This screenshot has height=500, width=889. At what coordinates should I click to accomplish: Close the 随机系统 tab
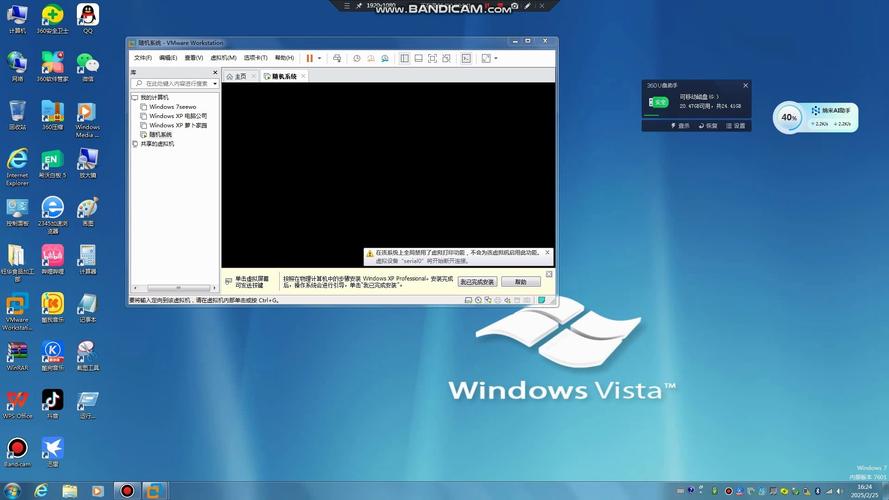click(303, 76)
